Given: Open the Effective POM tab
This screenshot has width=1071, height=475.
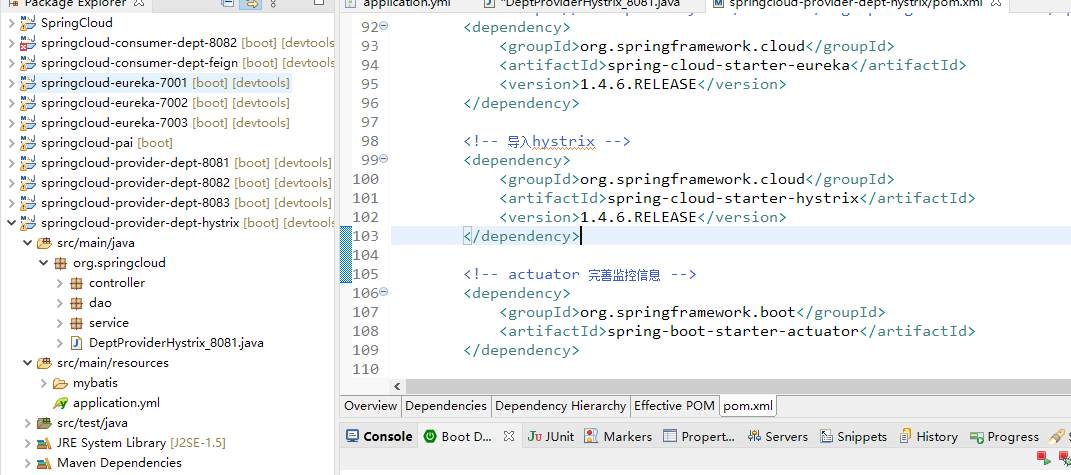Looking at the screenshot, I should [x=674, y=406].
